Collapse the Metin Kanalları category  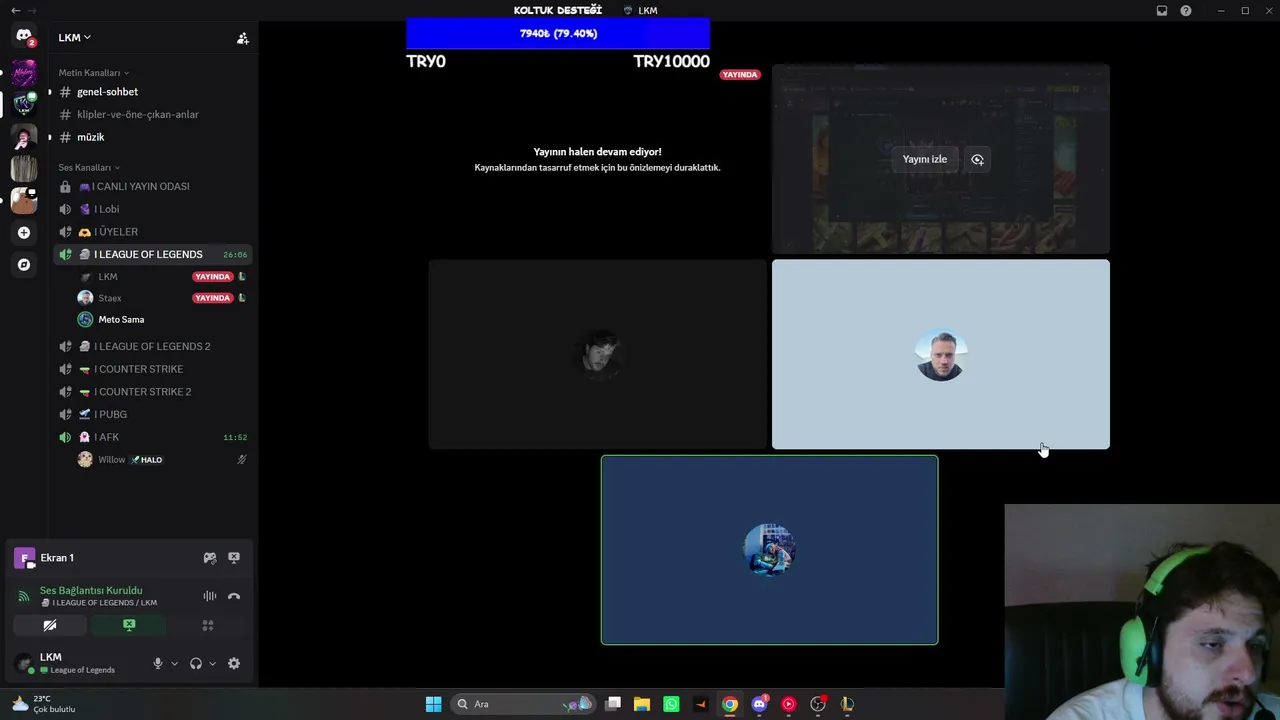pyautogui.click(x=93, y=73)
